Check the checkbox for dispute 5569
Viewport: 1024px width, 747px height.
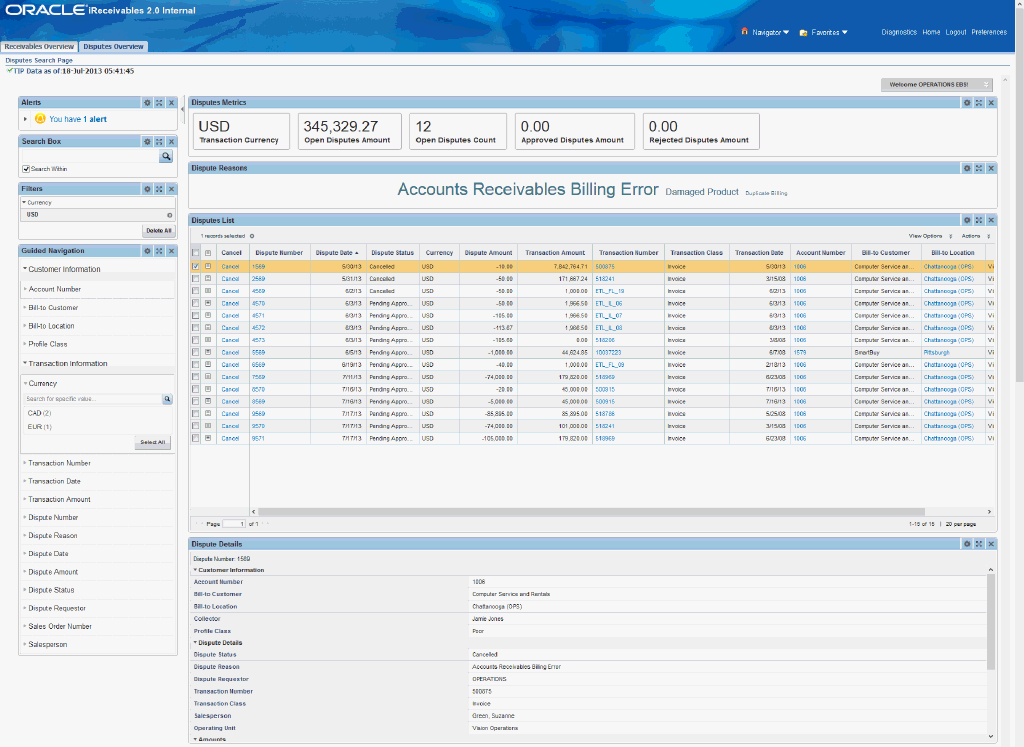tap(195, 353)
